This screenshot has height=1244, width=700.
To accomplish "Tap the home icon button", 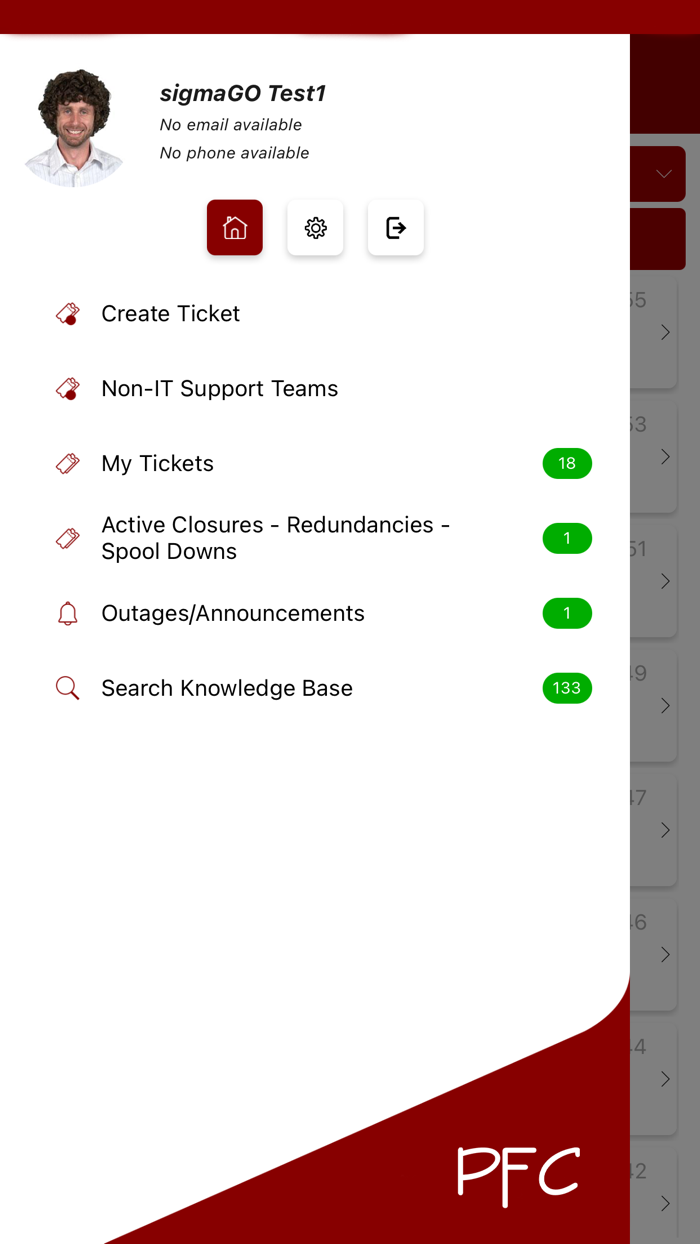I will click(x=235, y=228).
